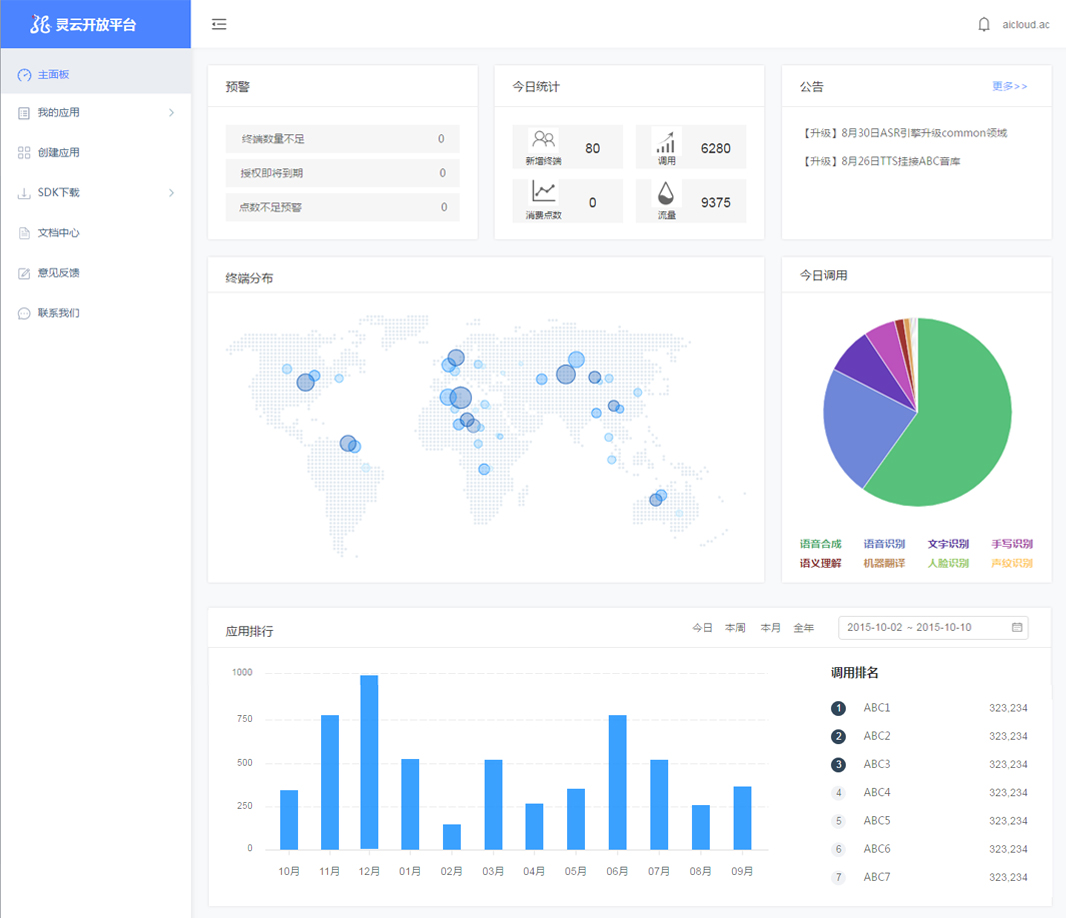This screenshot has width=1066, height=918.
Task: Open notifications via the bell icon
Action: (x=984, y=24)
